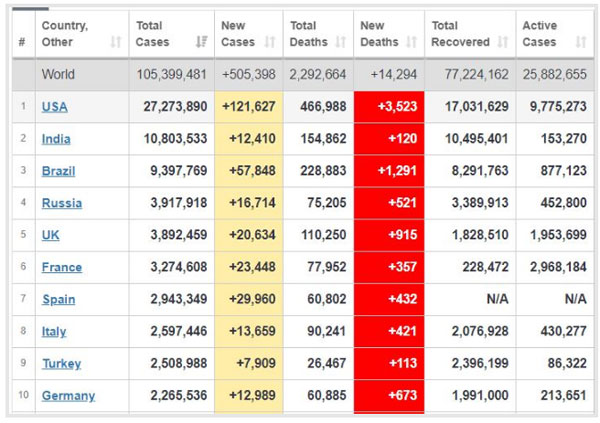Click Total Recovered sort arrows icon
Image resolution: width=600 pixels, height=423 pixels.
pos(502,42)
